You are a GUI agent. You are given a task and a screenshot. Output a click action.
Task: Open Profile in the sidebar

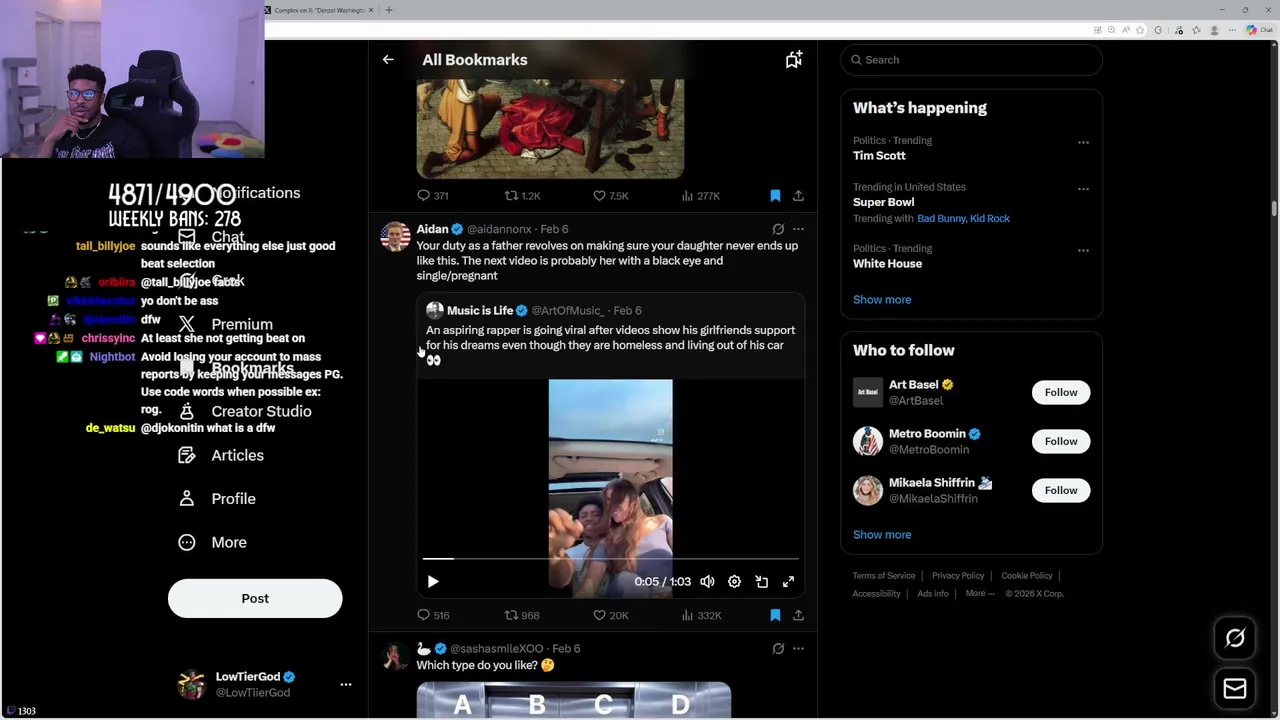click(x=217, y=498)
